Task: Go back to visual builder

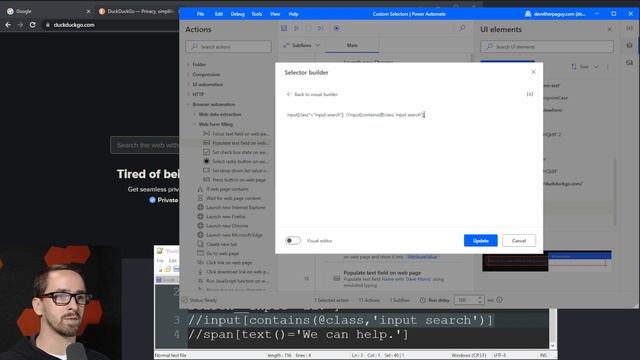Action: (312, 94)
